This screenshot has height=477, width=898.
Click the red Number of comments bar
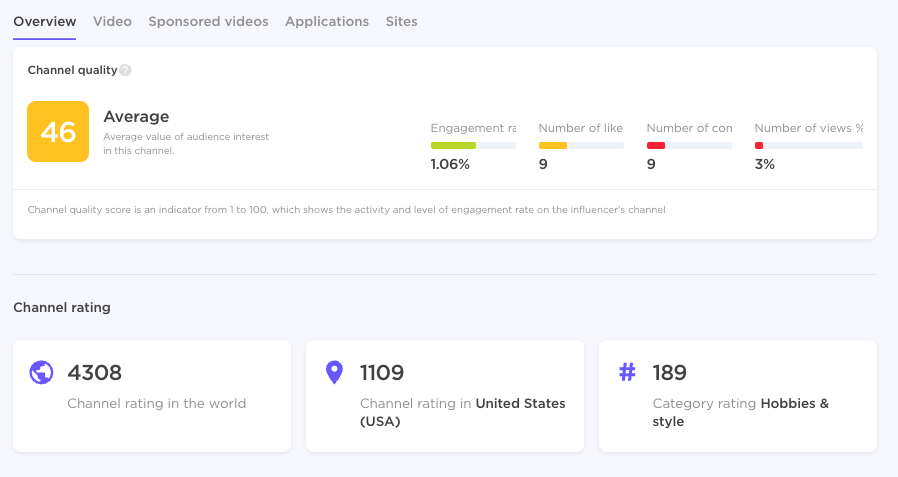(x=689, y=146)
